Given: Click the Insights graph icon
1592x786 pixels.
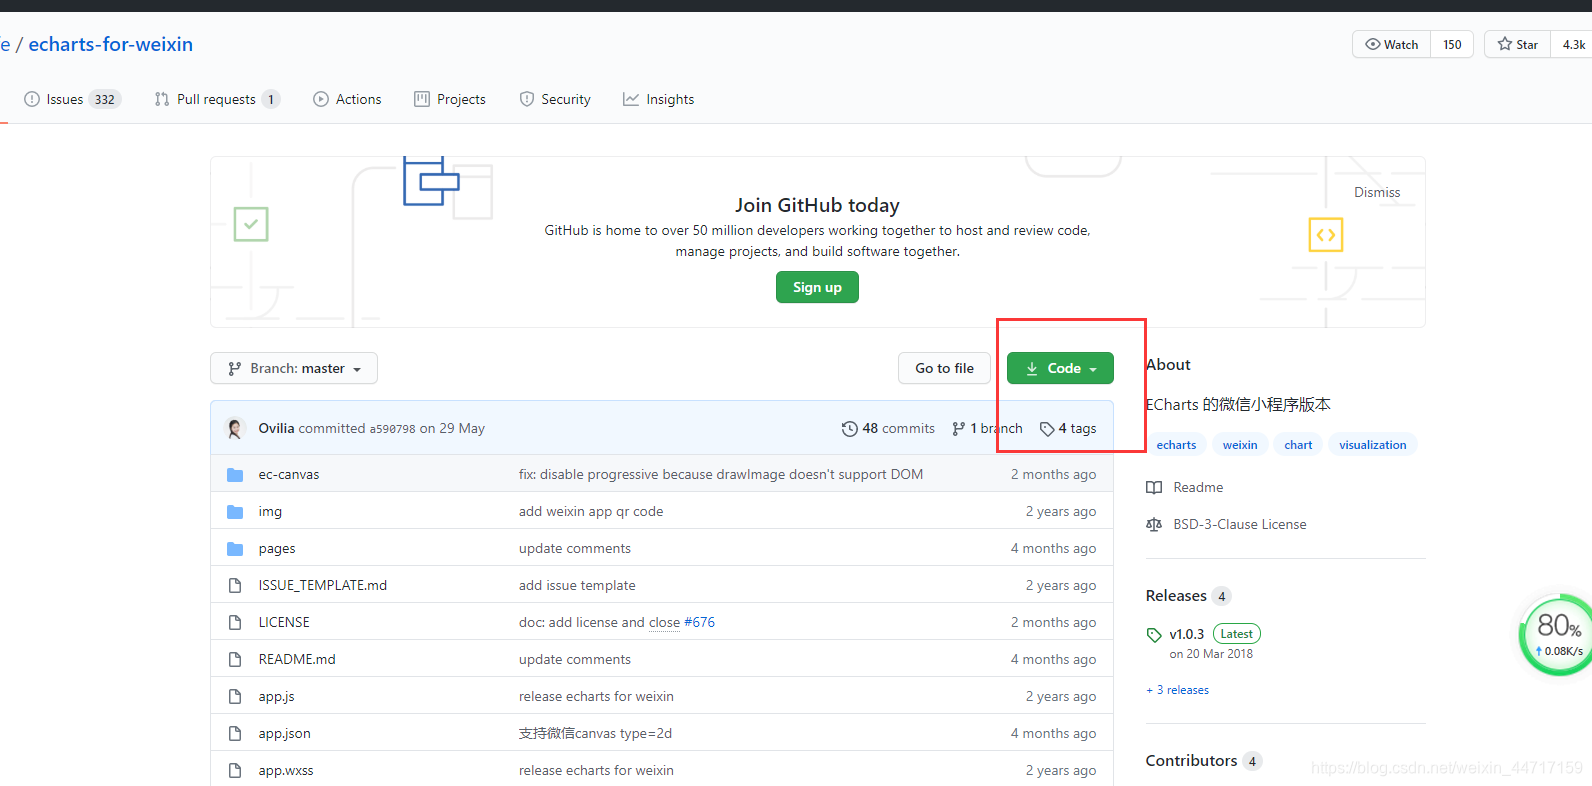Looking at the screenshot, I should pos(631,99).
